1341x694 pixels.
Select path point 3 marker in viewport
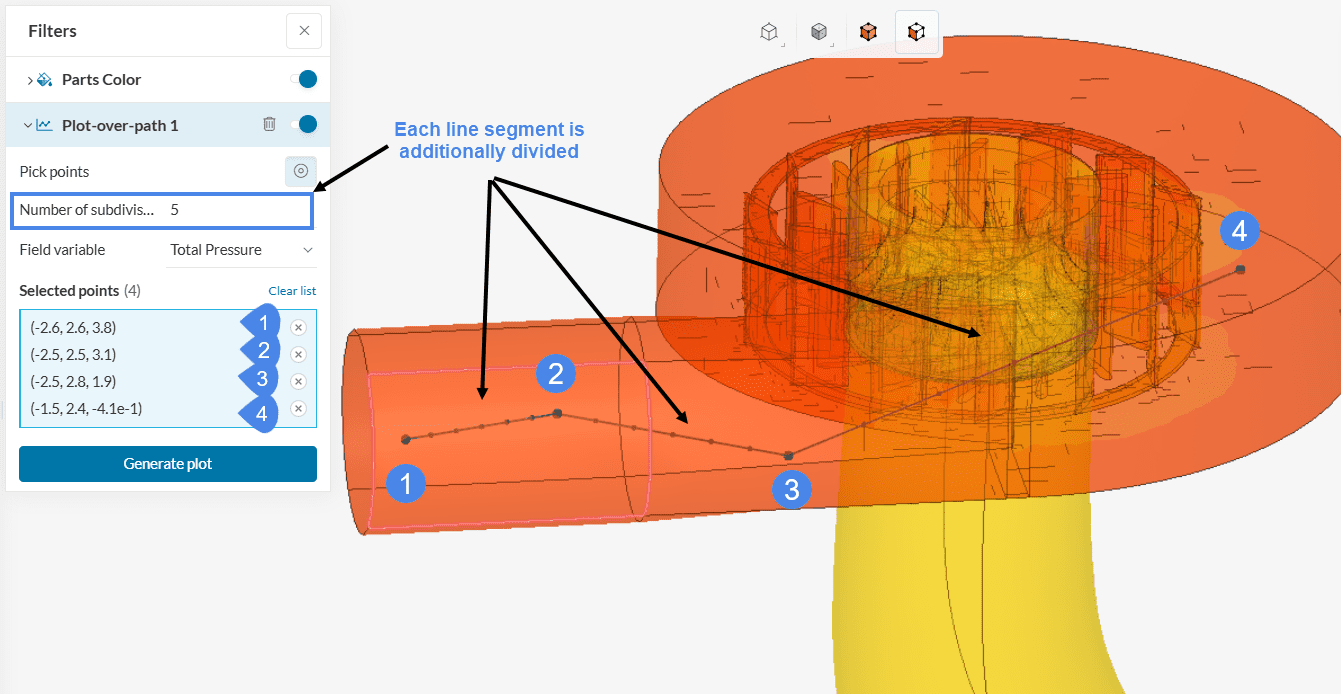788,456
